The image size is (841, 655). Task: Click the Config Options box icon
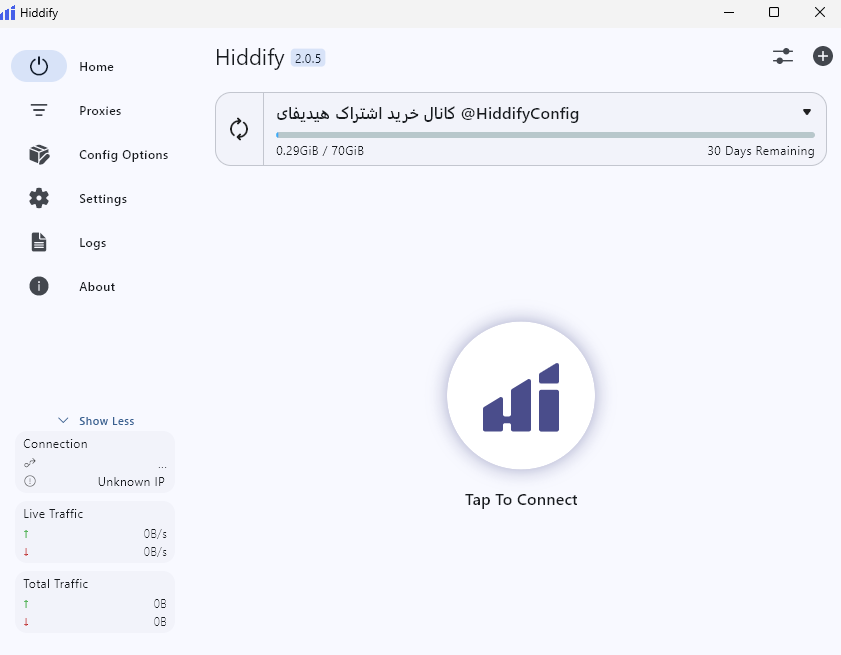point(39,155)
